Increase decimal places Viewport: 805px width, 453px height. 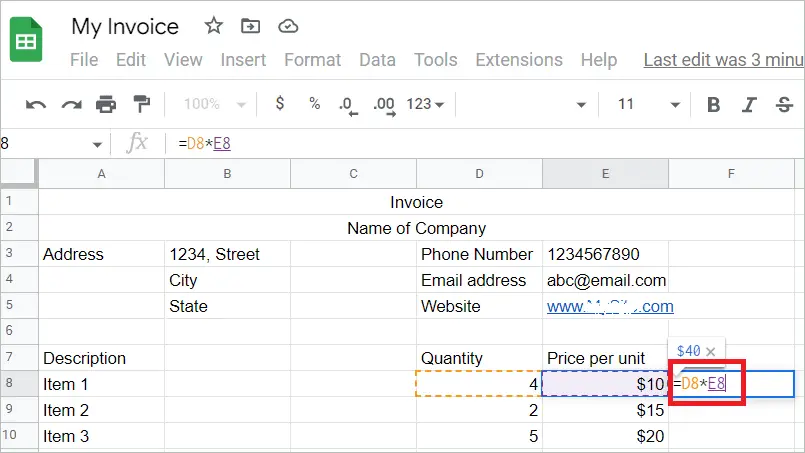(385, 106)
